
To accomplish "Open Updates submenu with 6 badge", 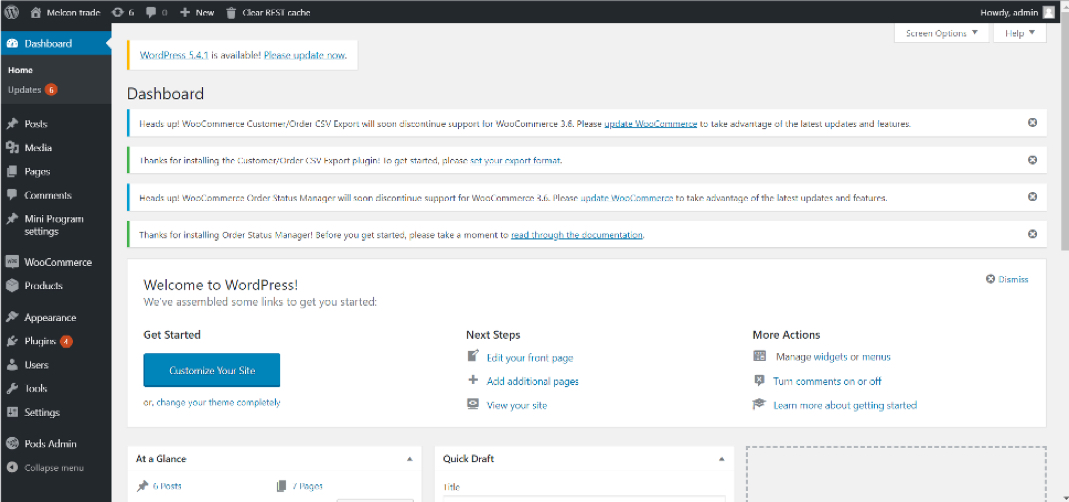I will [x=32, y=90].
